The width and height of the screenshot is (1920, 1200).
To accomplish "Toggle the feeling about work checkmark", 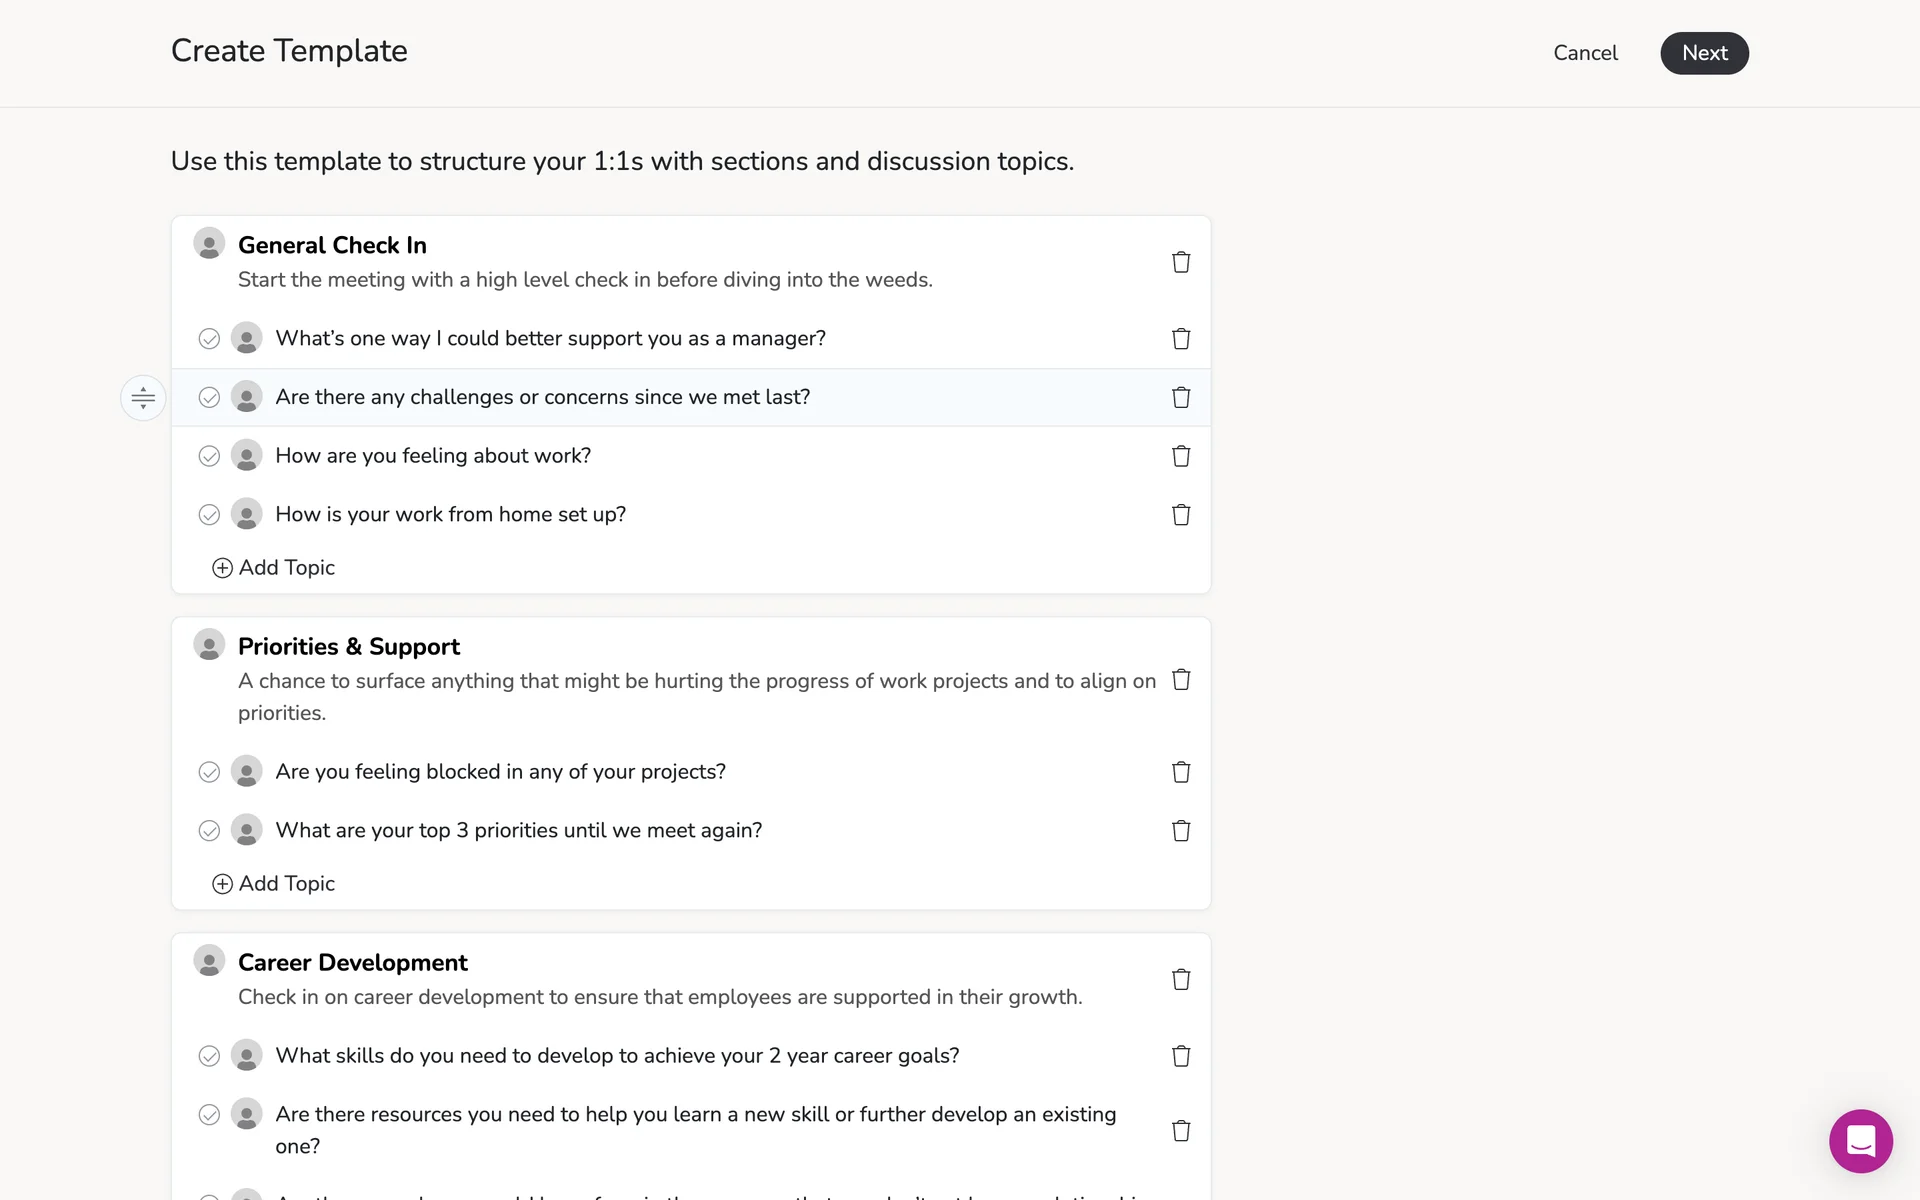I will [x=209, y=456].
